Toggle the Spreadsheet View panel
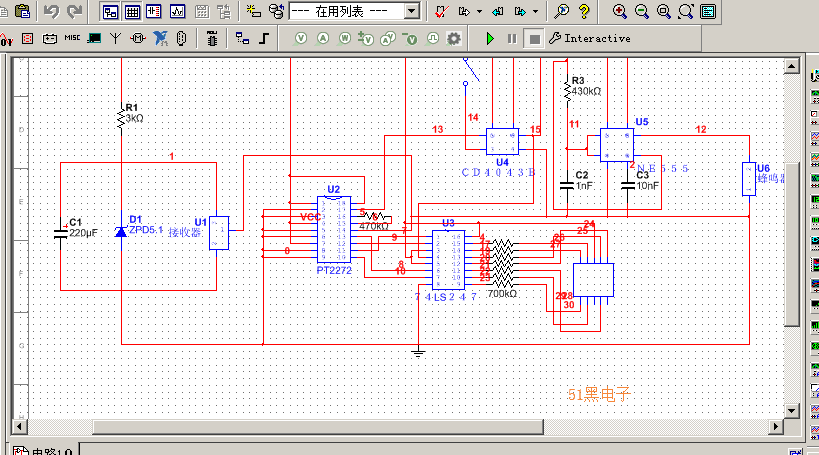819x455 pixels. point(132,11)
